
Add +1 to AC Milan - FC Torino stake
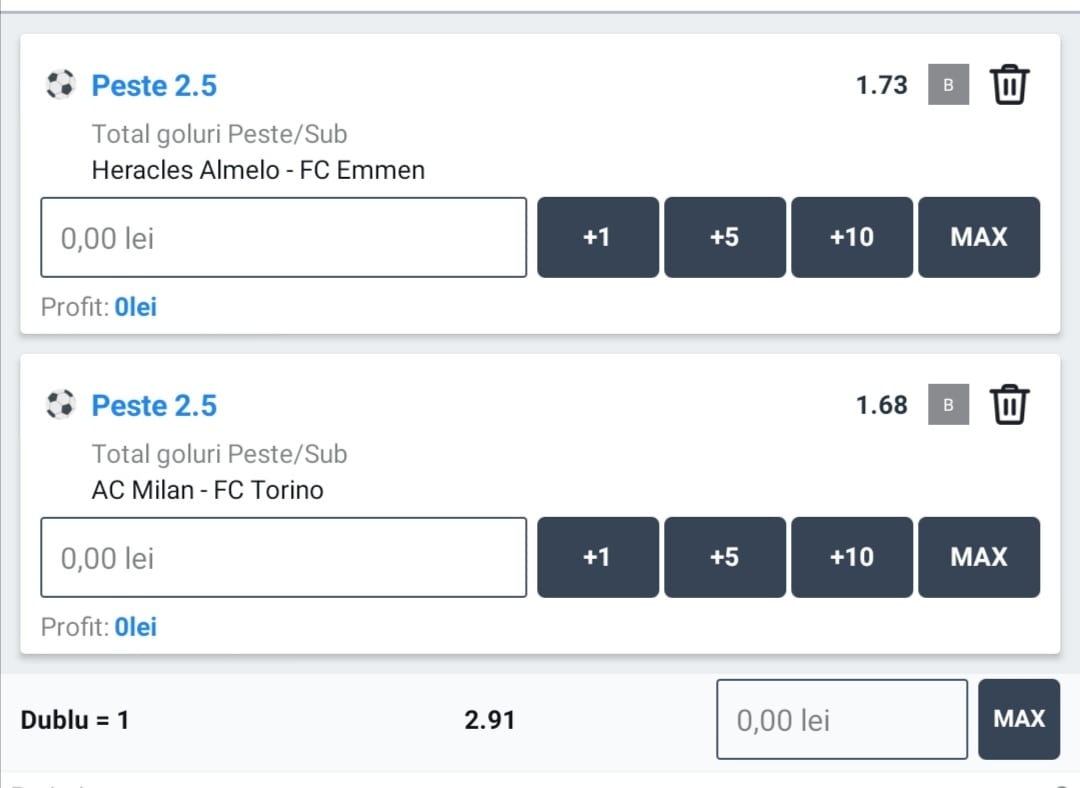click(x=598, y=557)
